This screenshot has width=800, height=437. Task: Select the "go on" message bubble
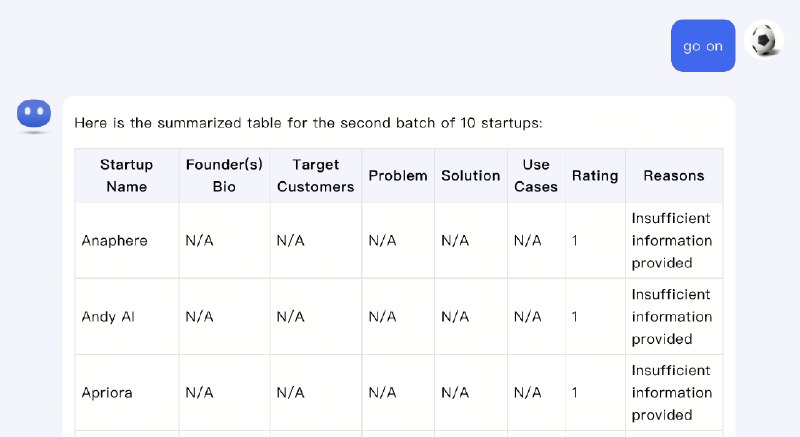tap(703, 46)
